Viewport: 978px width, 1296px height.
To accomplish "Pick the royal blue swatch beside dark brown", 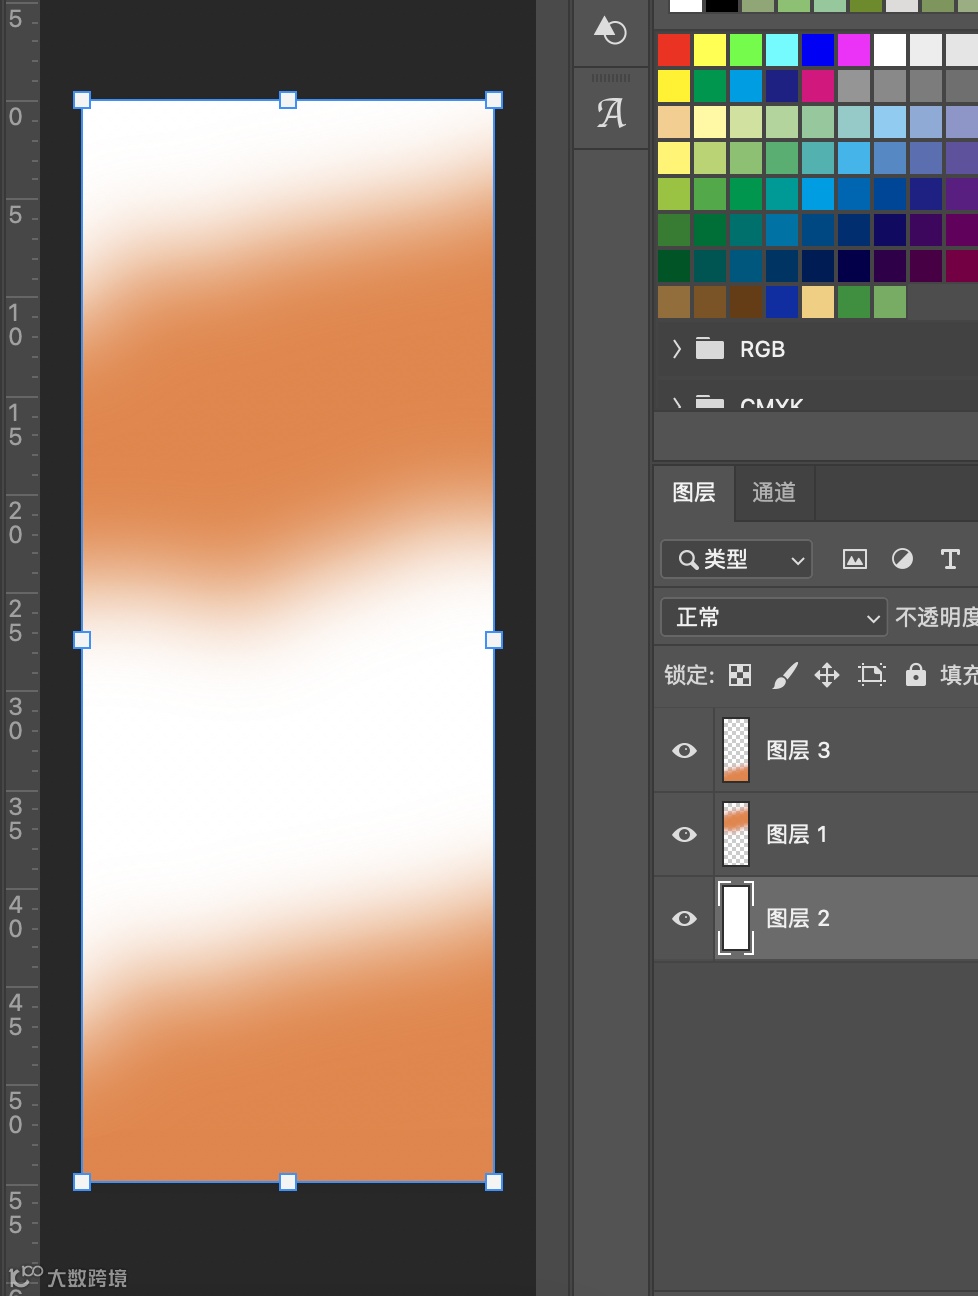I will (x=782, y=302).
